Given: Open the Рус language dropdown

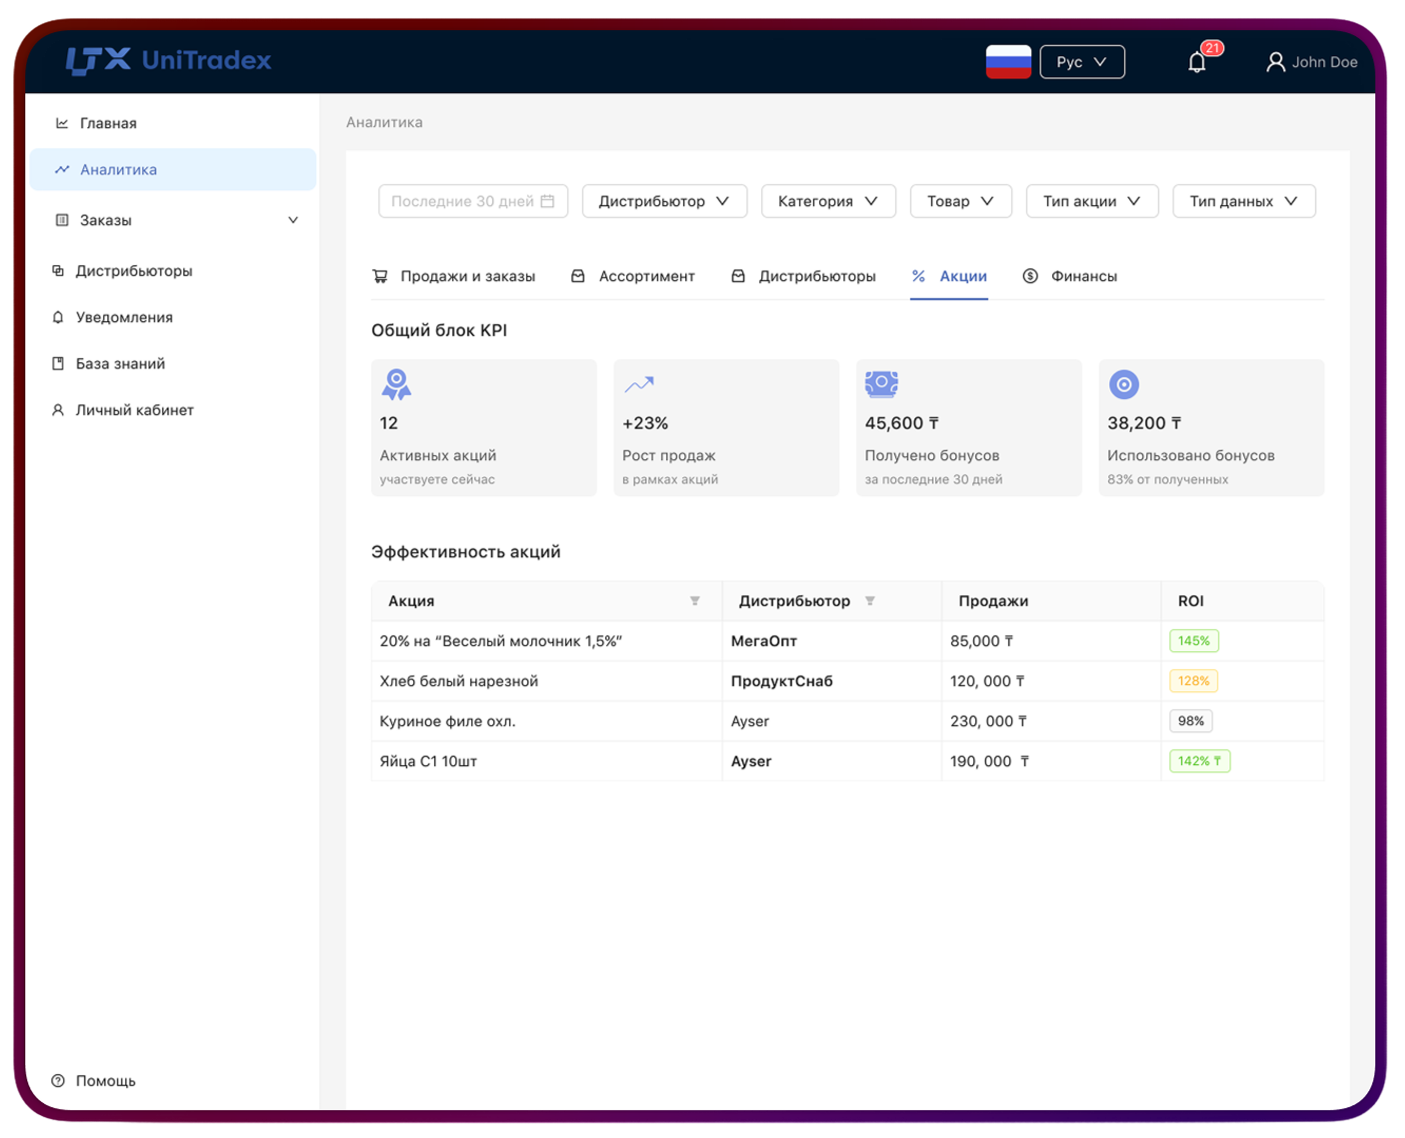Looking at the screenshot, I should pos(1082,62).
